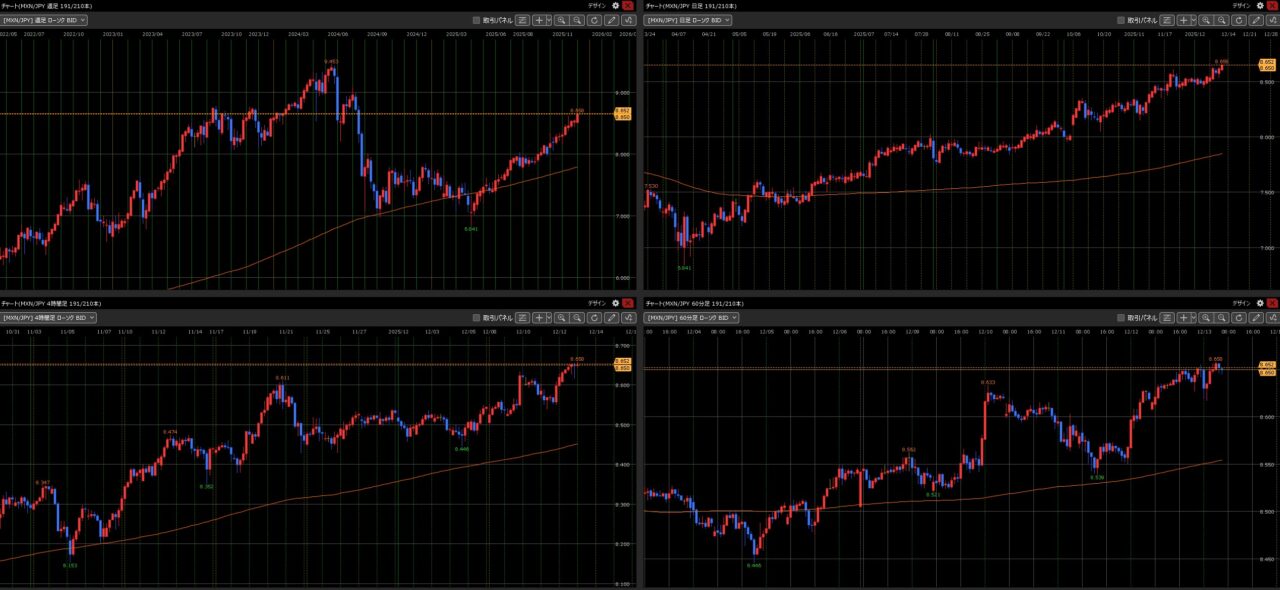Enable 取引パネル checkbox on daily chart
The width and height of the screenshot is (1280, 590).
click(x=1121, y=19)
